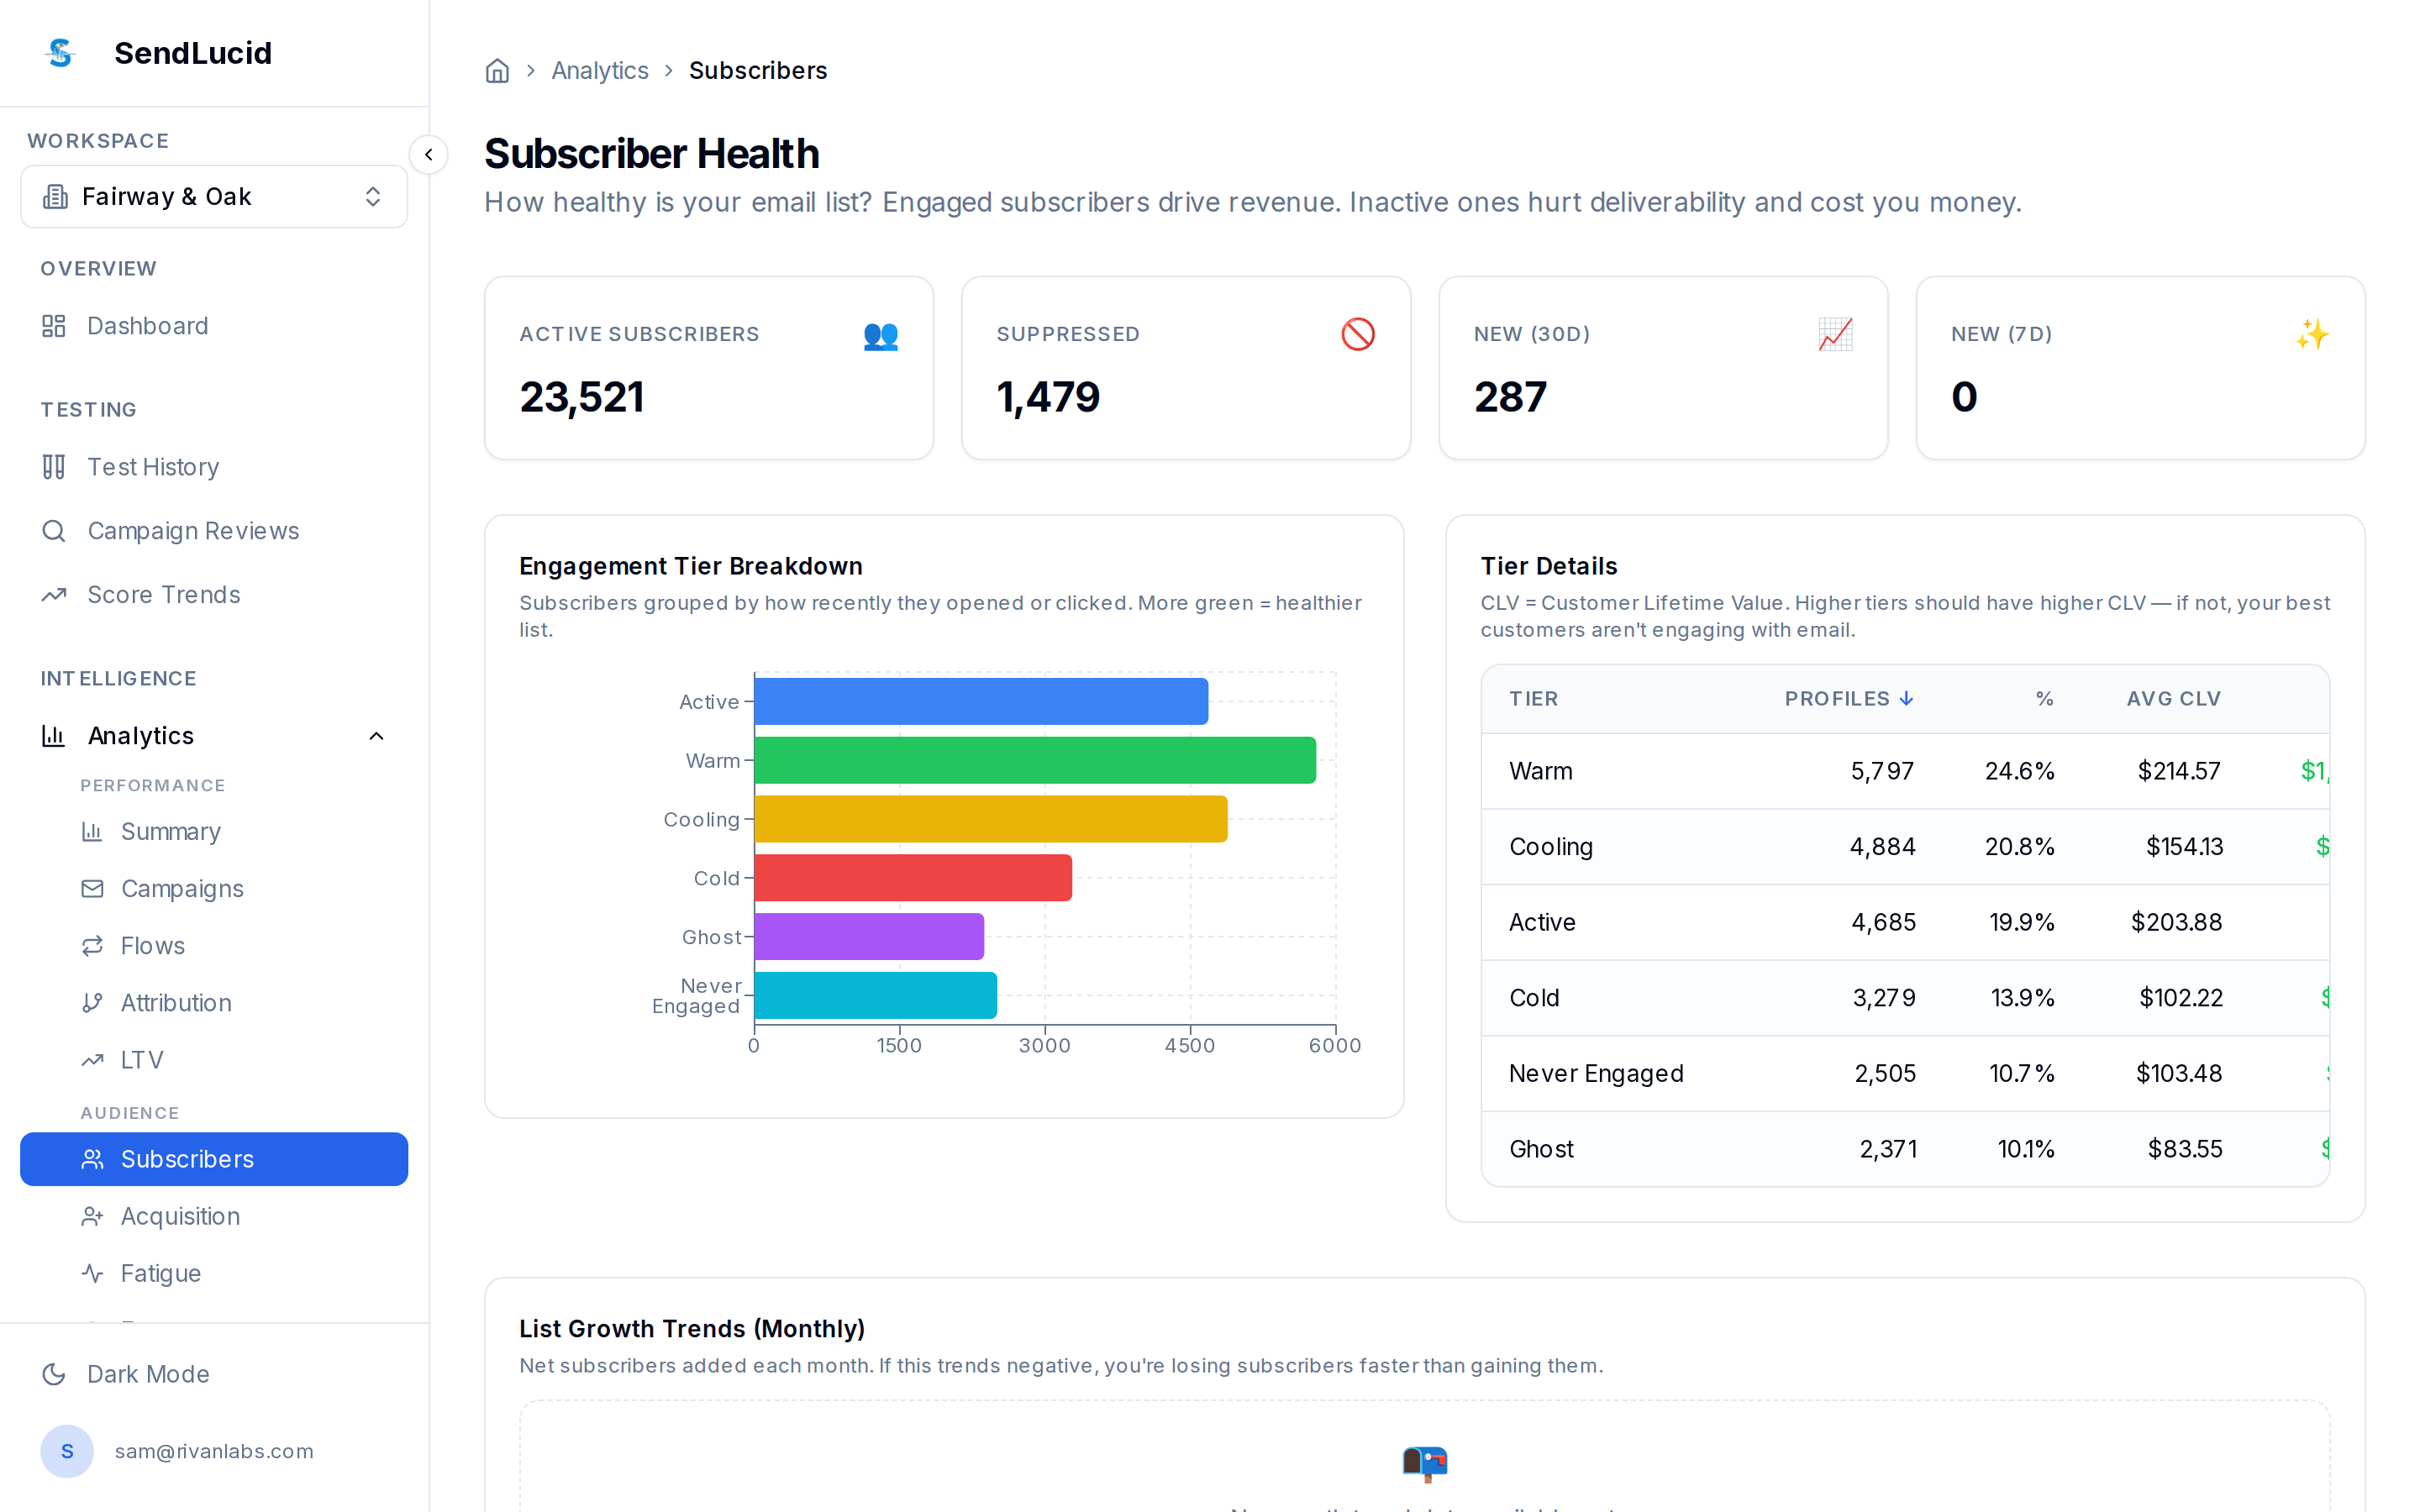Click the Analytics breadcrumb link
This screenshot has width=2420, height=1512.
tap(600, 71)
